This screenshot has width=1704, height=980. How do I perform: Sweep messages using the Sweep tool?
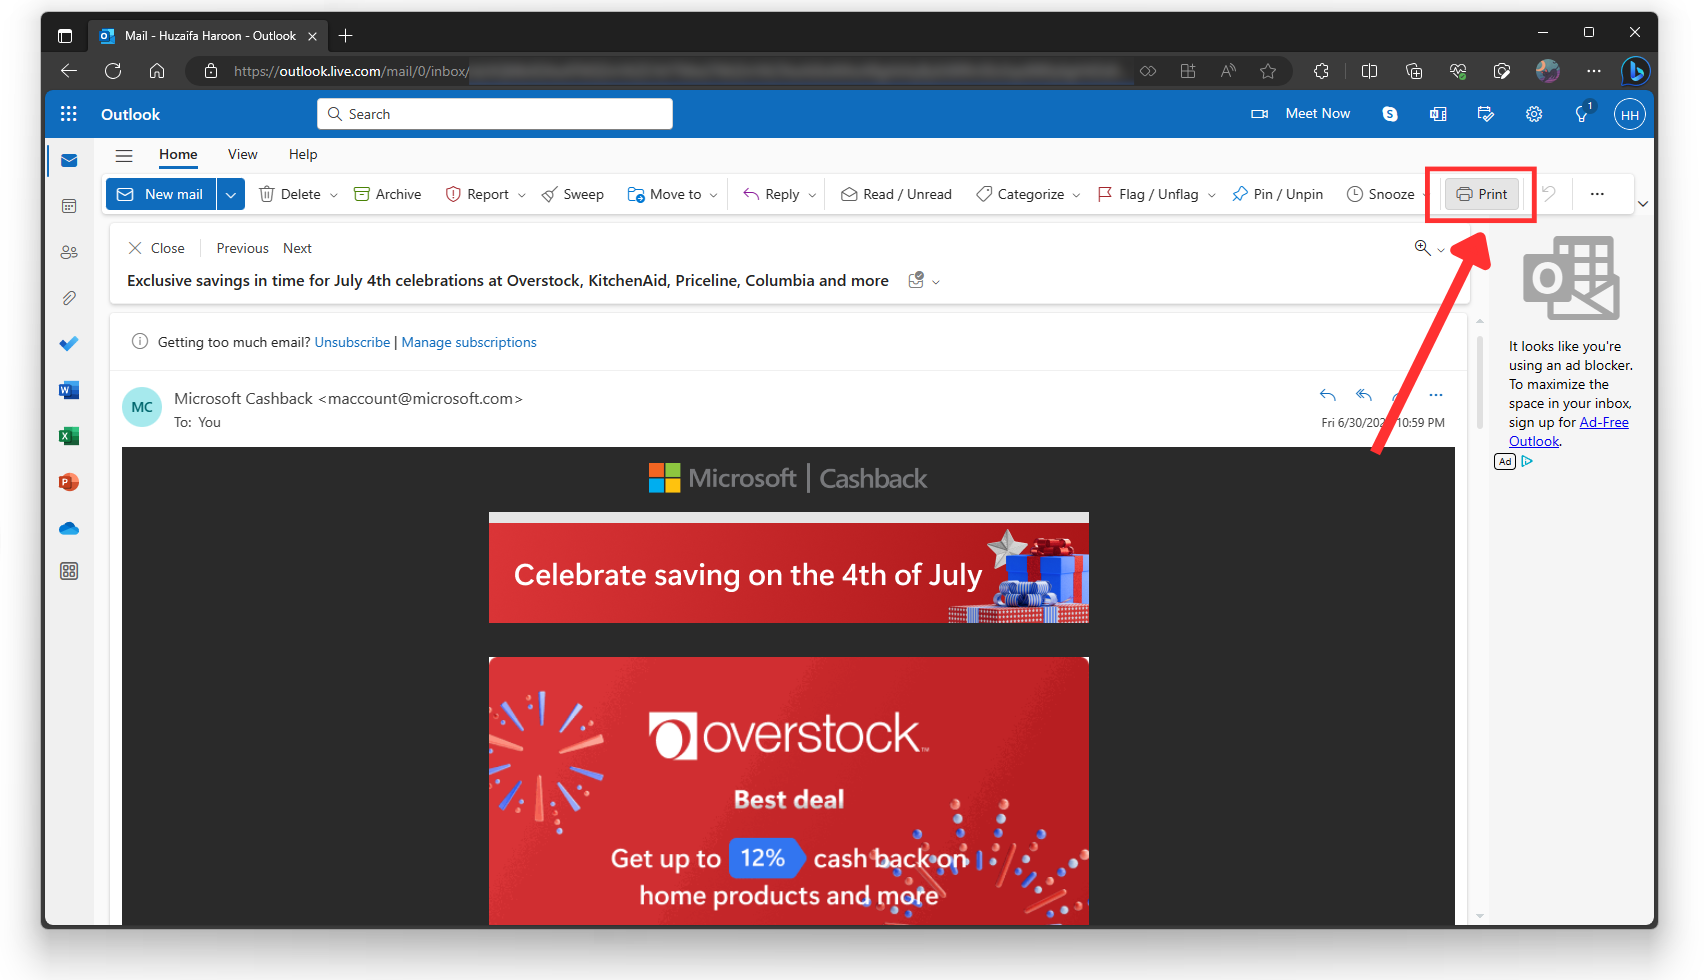click(x=572, y=194)
